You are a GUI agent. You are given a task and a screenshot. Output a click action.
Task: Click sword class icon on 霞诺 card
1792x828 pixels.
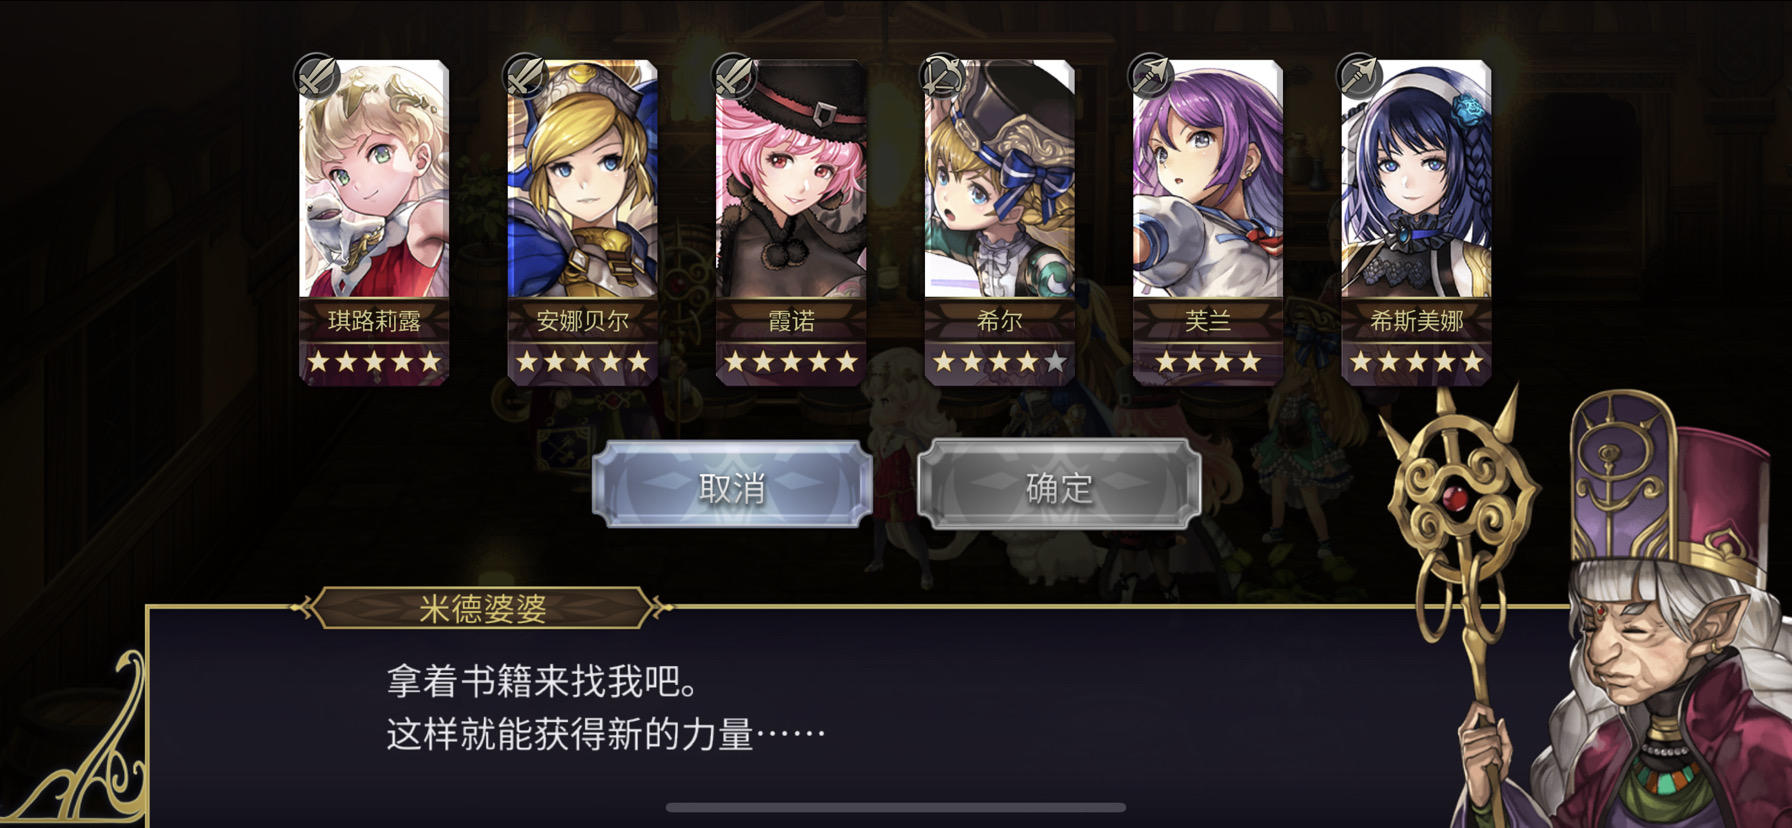733,76
